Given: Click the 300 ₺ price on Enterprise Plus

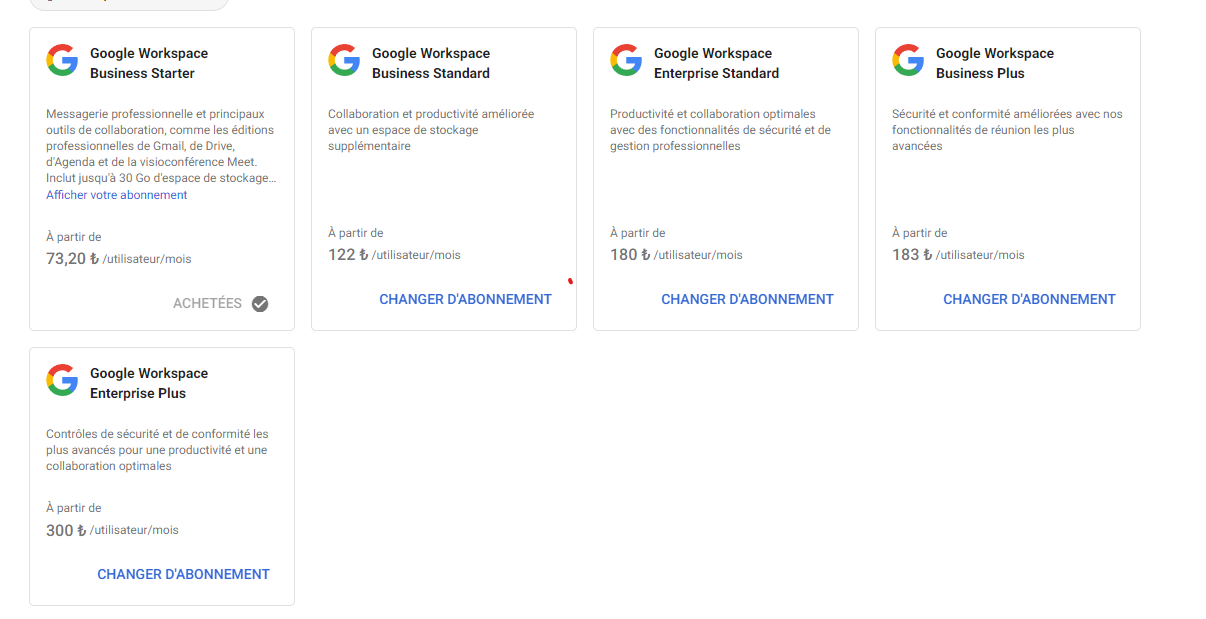Looking at the screenshot, I should tap(66, 530).
